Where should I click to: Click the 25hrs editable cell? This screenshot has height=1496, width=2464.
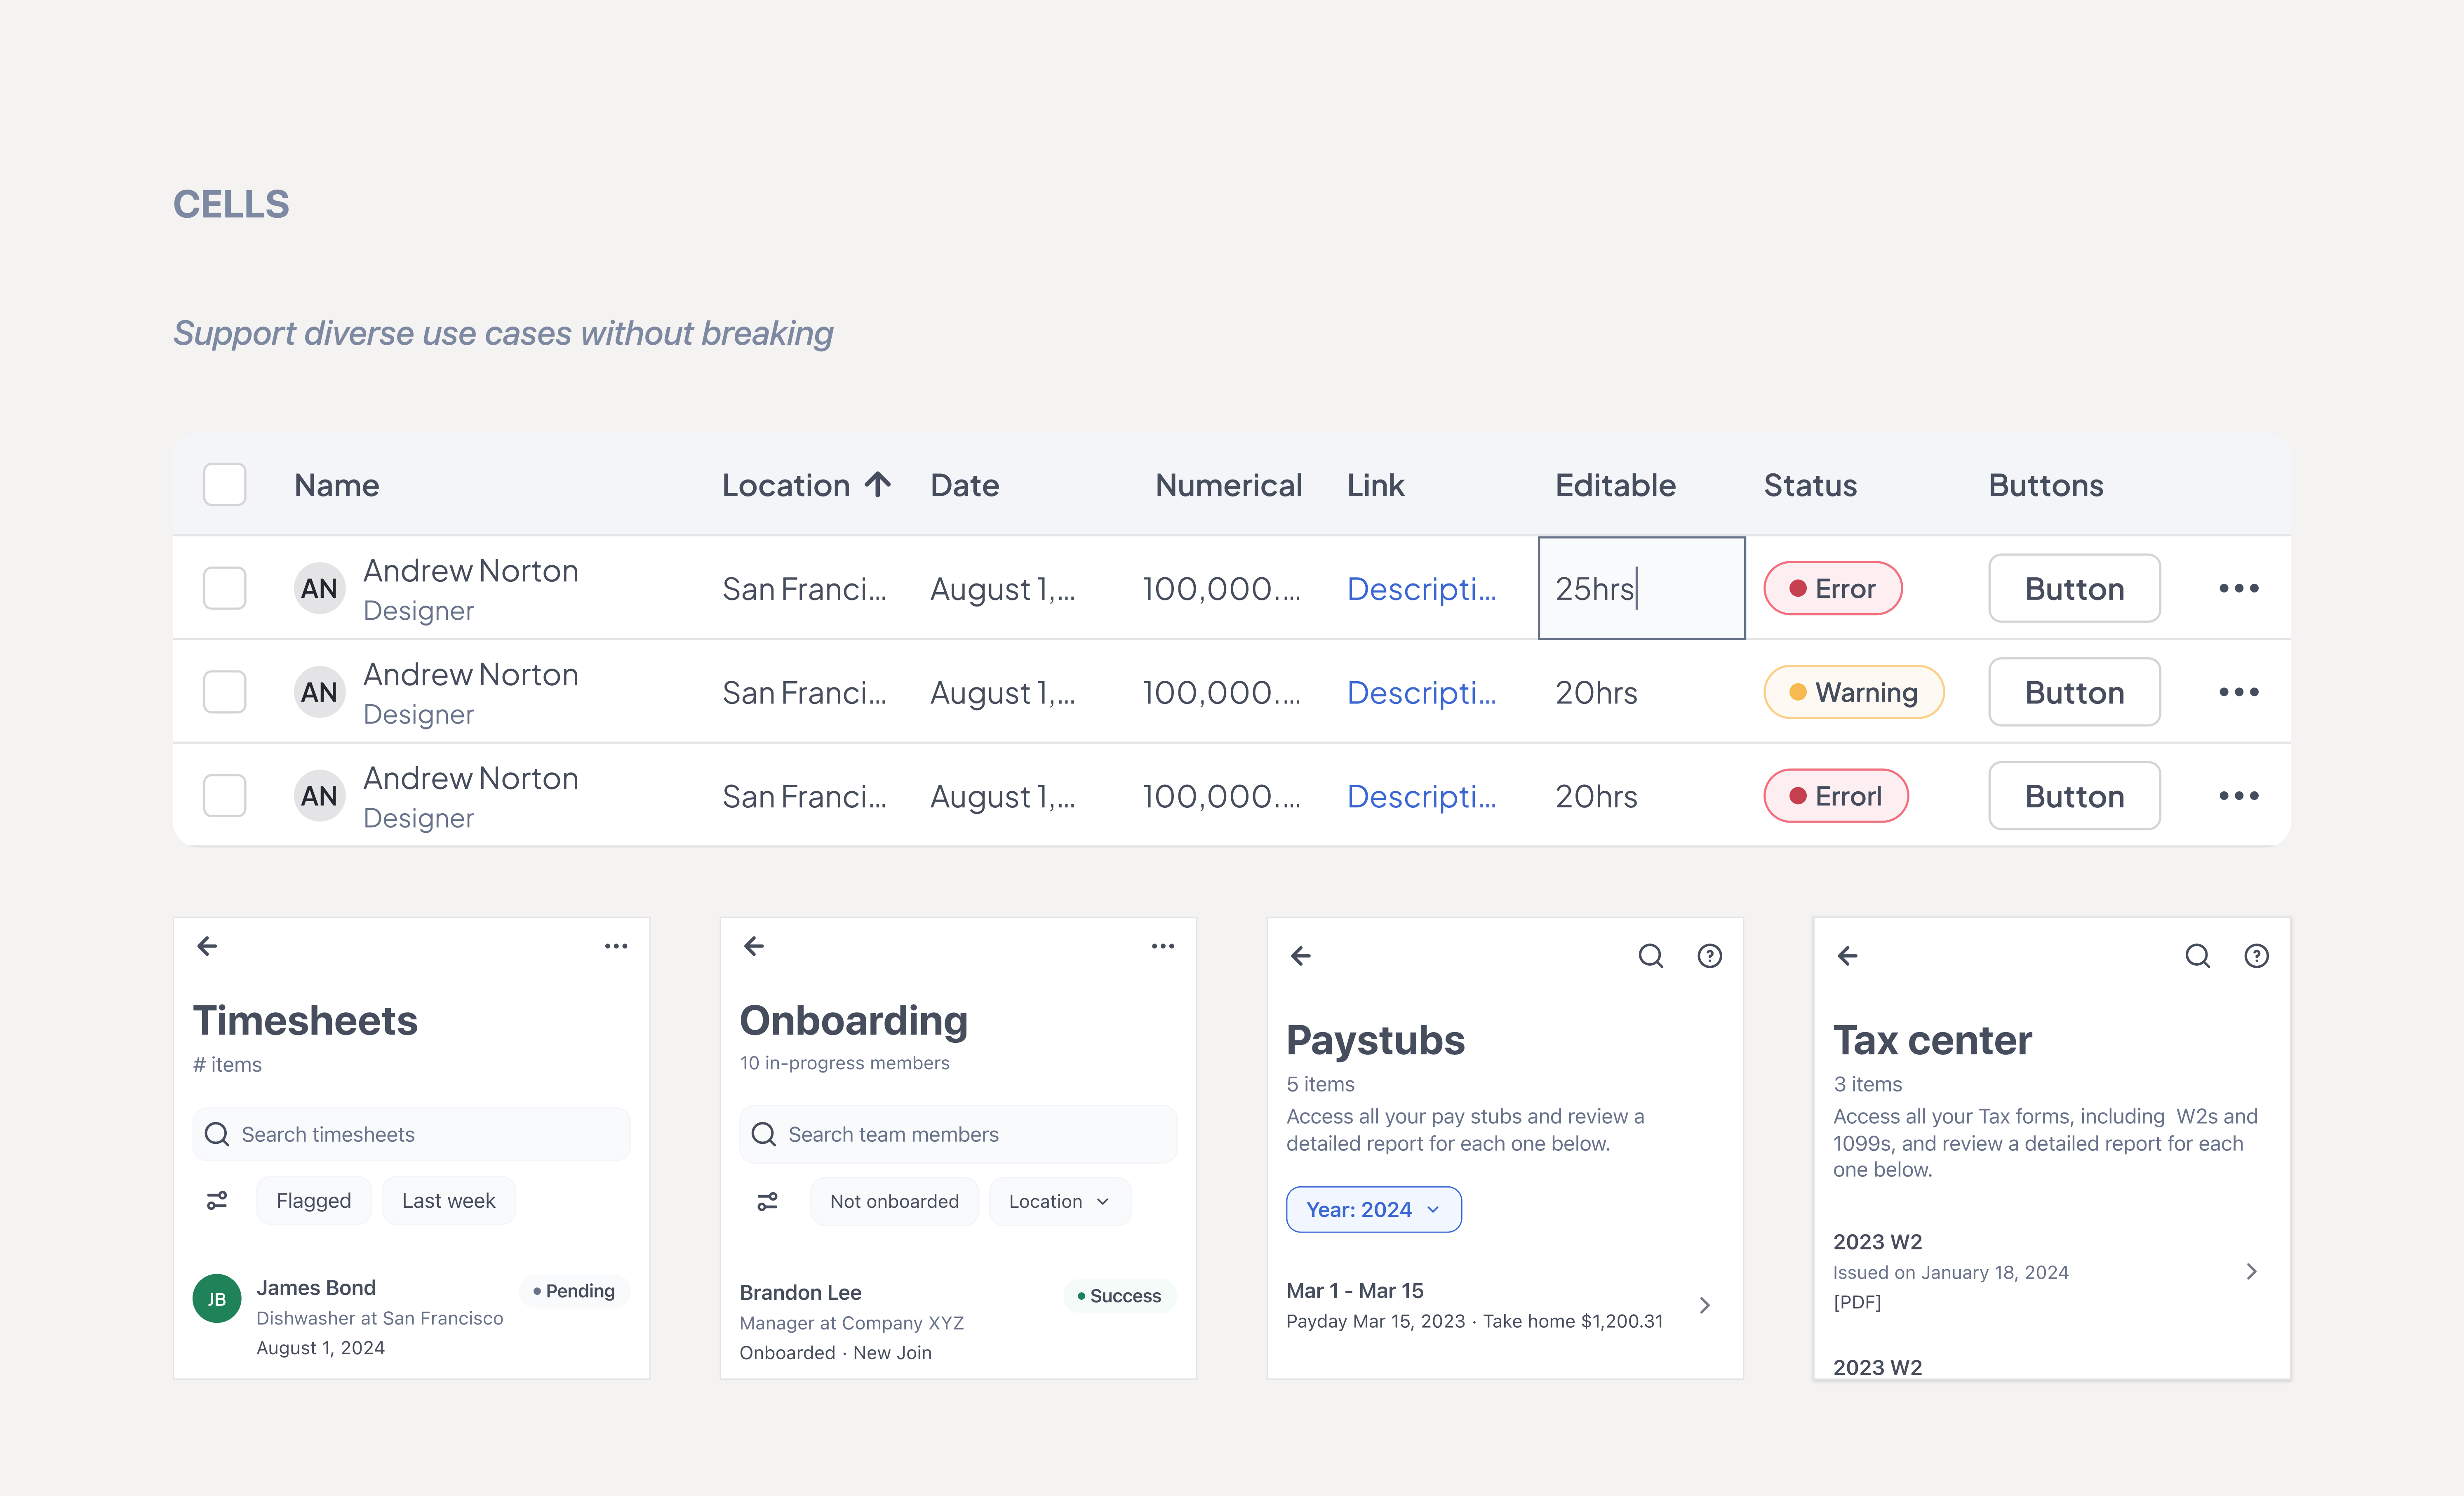[1642, 588]
